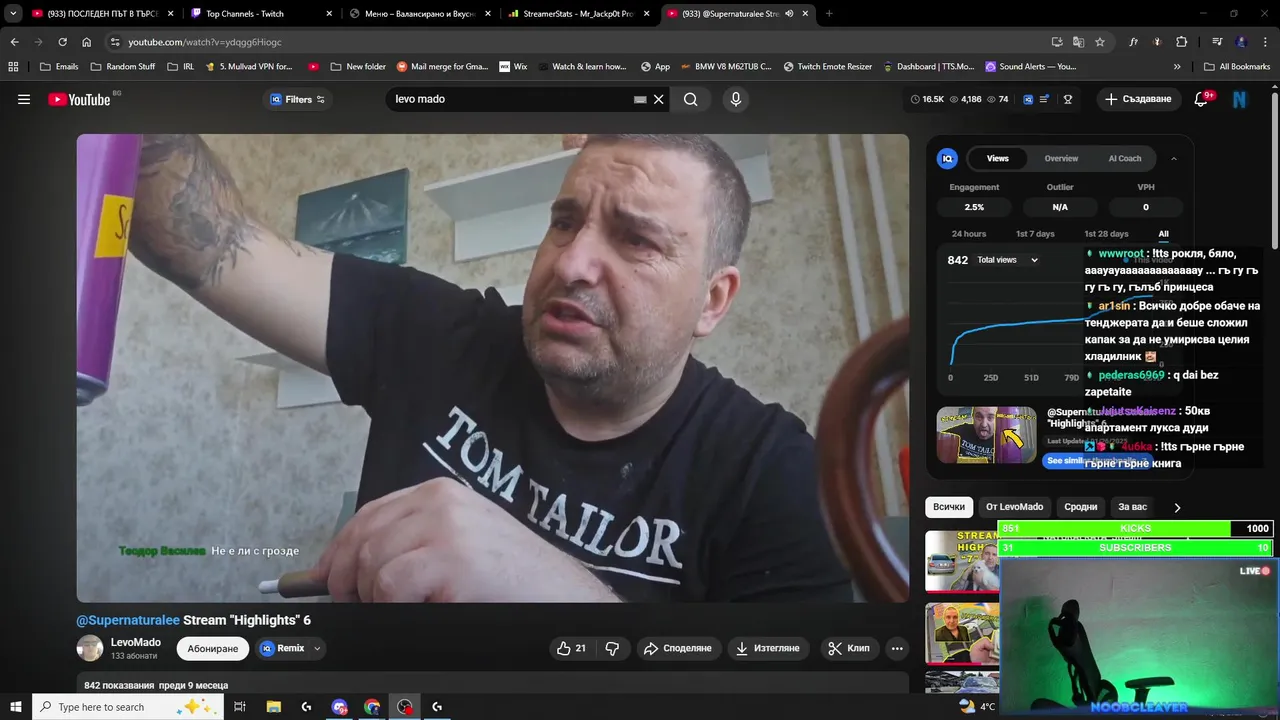Go to the YouTube home logo
1280x720 pixels.
(79, 99)
